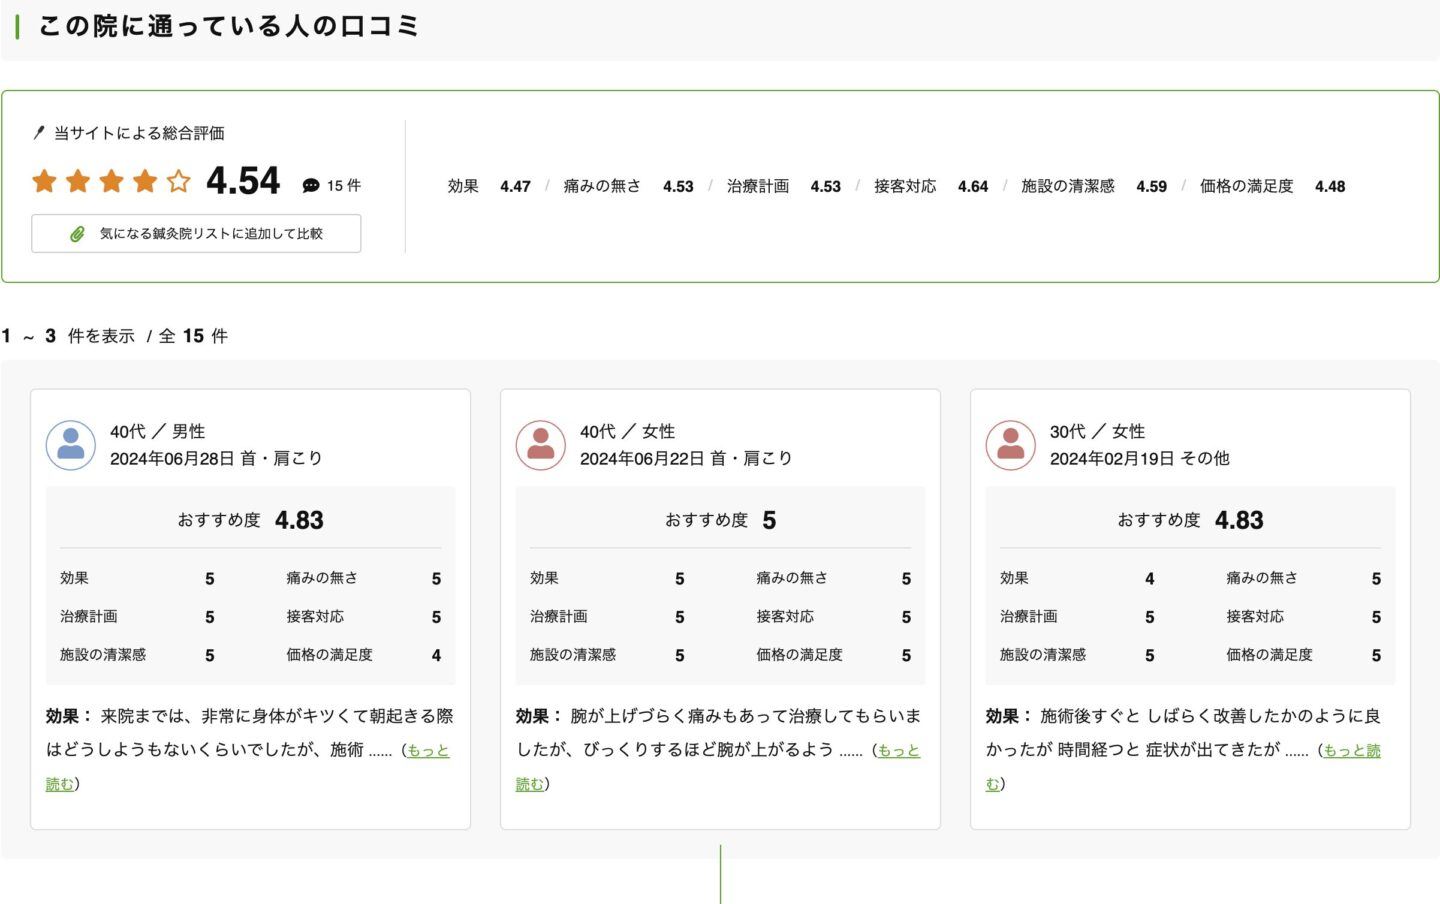This screenshot has width=1440, height=904.
Task: Click the 15 件 review count text
Action: (x=344, y=186)
